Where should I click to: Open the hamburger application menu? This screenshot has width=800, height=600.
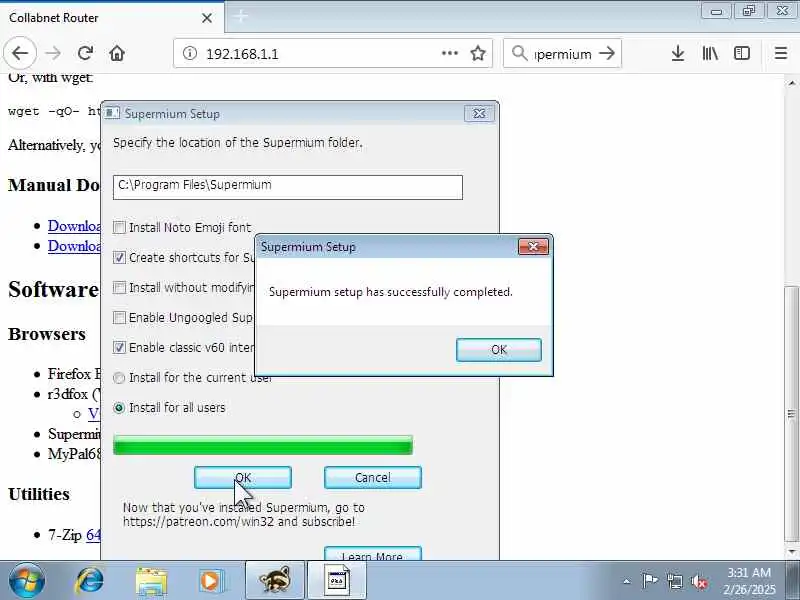(781, 53)
